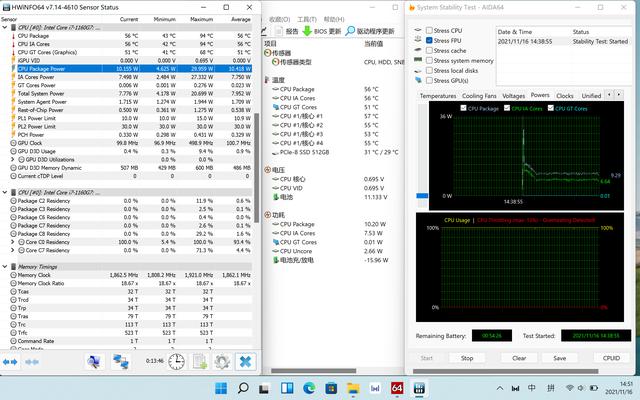Click the 电压 voltage section icon

268,170
